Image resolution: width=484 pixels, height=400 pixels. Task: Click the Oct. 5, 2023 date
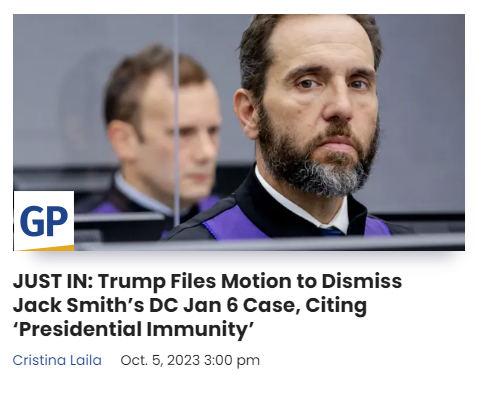coord(160,360)
